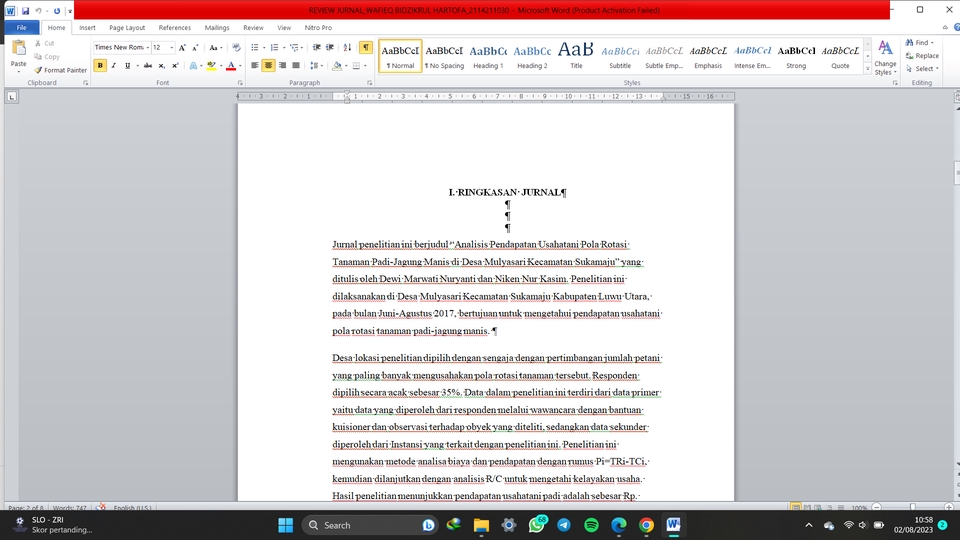The image size is (960, 540).
Task: Open highlight color dropdown arrow
Action: point(220,66)
